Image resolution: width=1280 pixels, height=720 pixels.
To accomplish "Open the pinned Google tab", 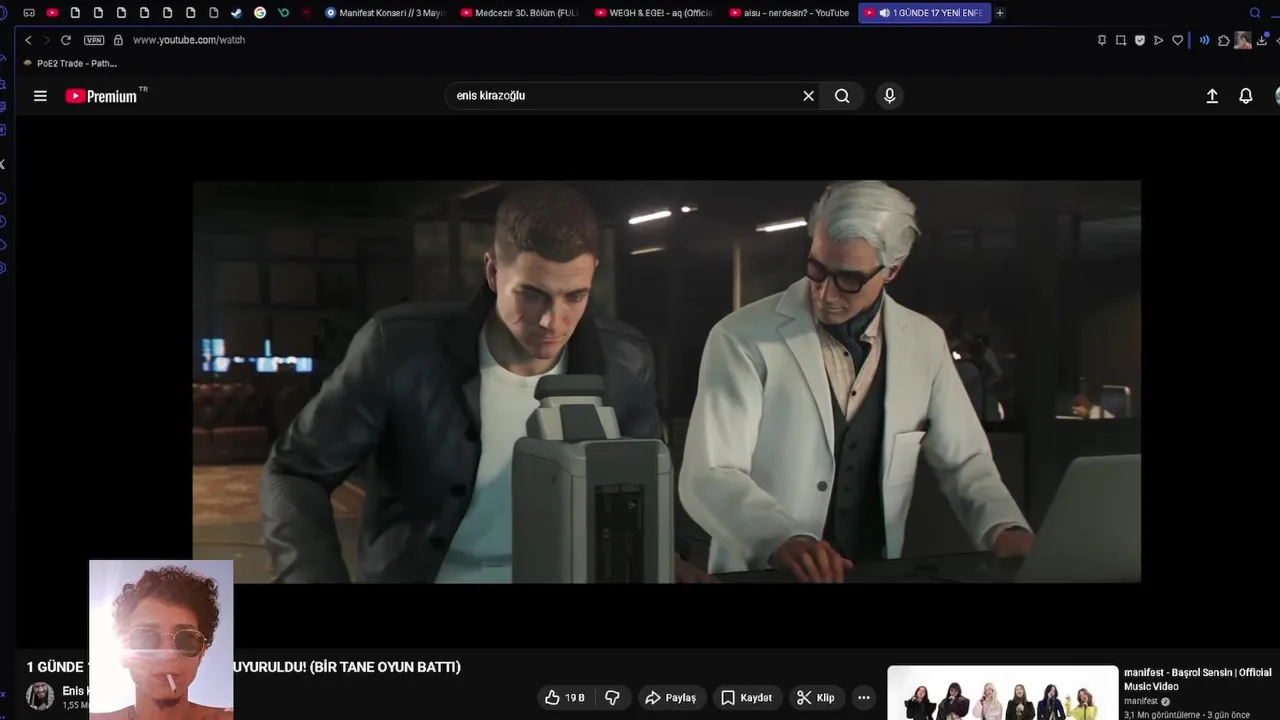I will 260,13.
